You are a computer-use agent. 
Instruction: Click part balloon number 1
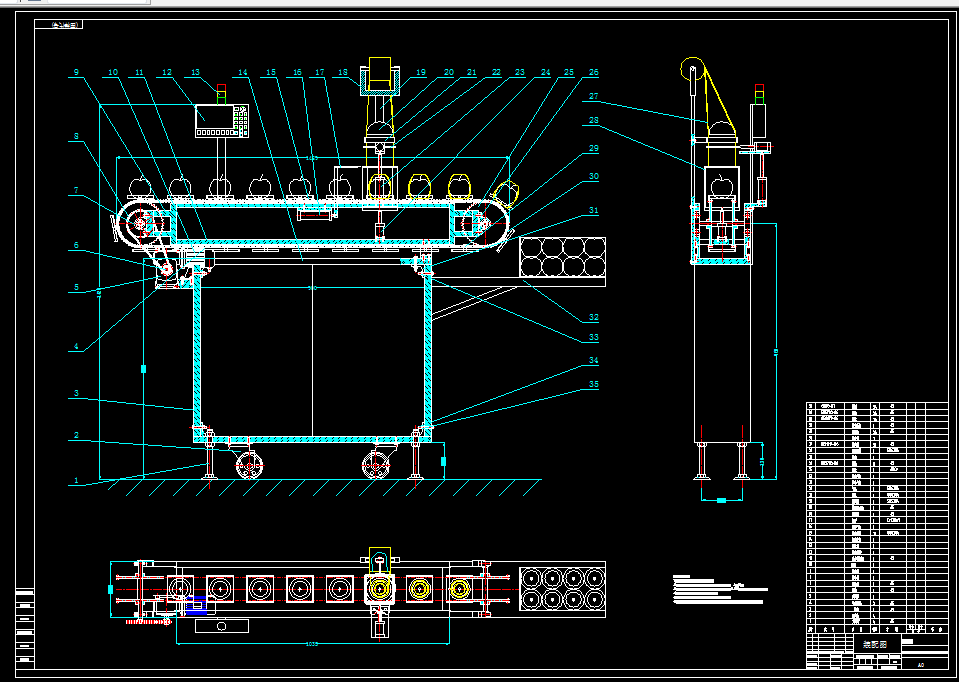coord(76,480)
